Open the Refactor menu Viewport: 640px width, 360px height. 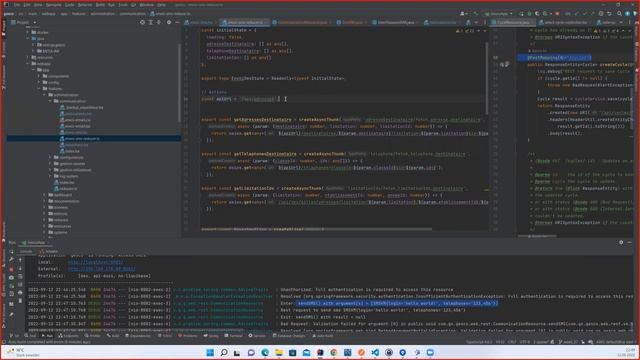[85, 5]
